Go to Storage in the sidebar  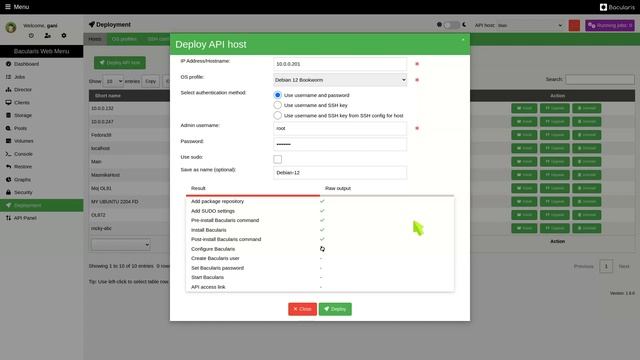(x=42, y=115)
